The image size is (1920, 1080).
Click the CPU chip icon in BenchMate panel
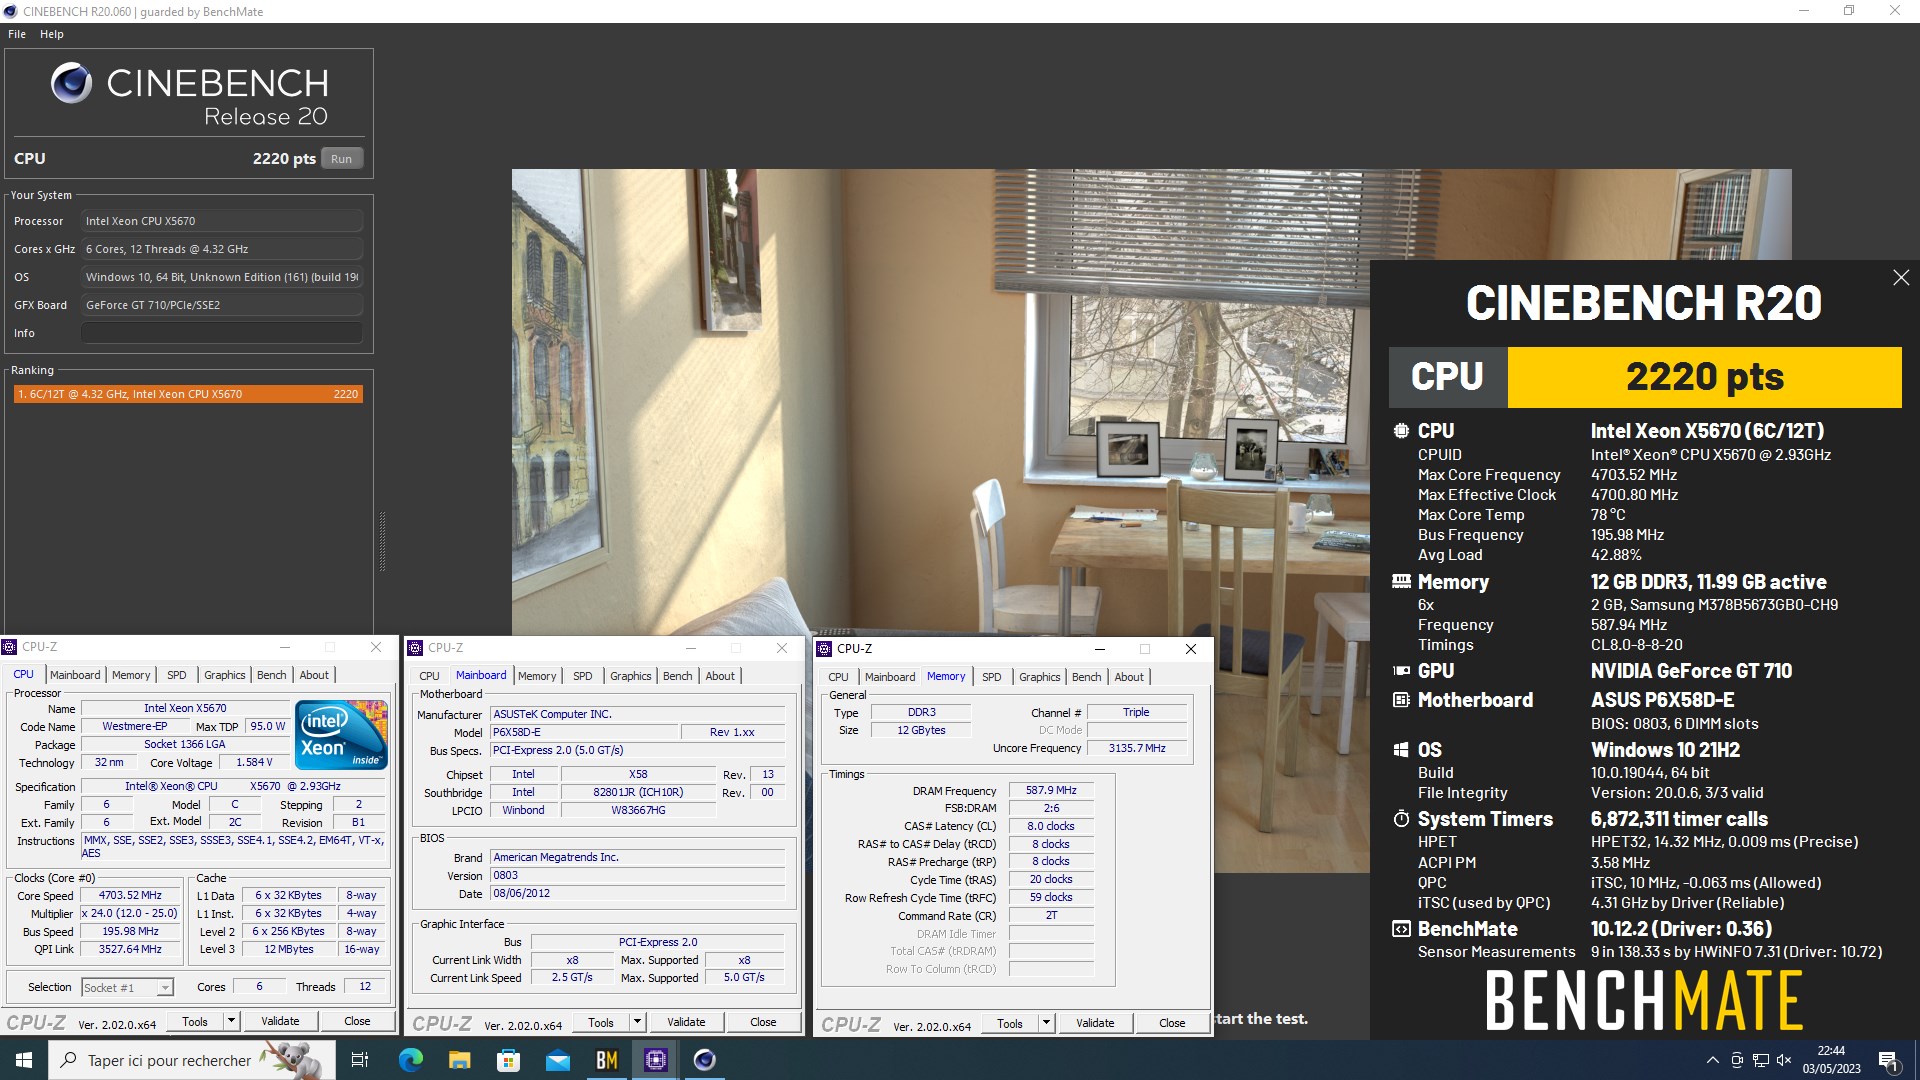pos(1401,431)
